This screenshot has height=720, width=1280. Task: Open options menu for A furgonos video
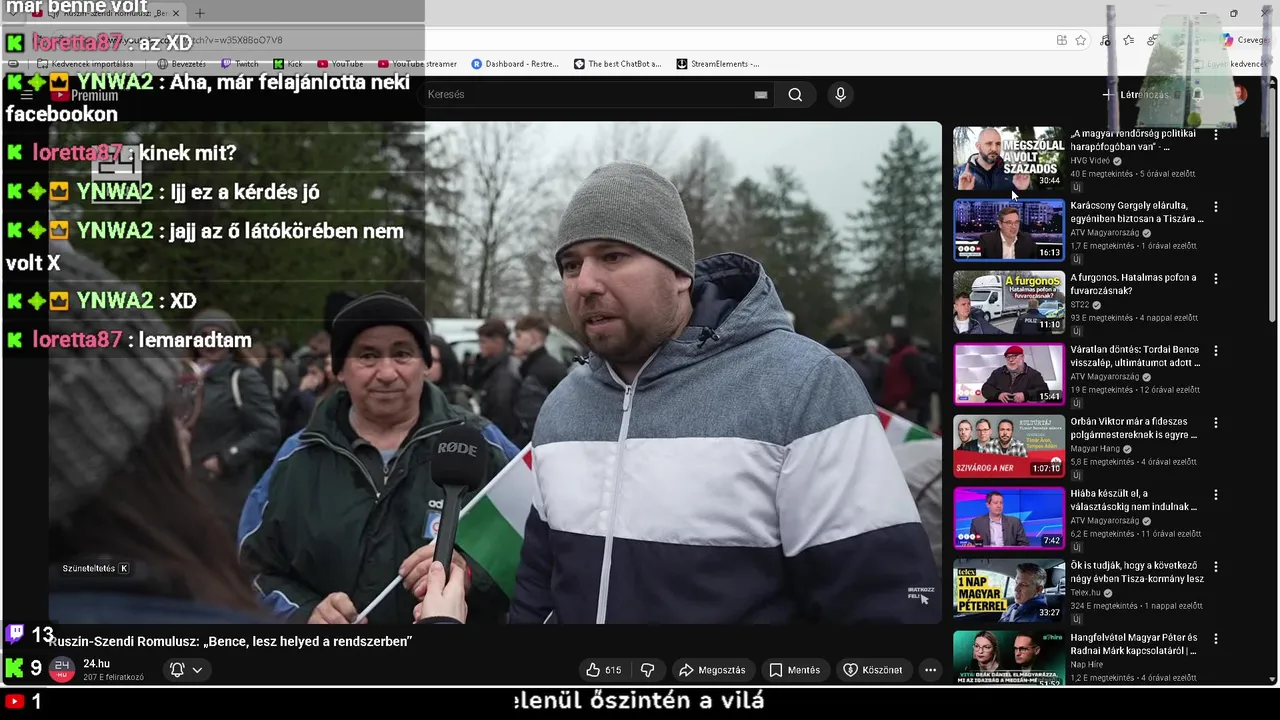click(x=1216, y=279)
